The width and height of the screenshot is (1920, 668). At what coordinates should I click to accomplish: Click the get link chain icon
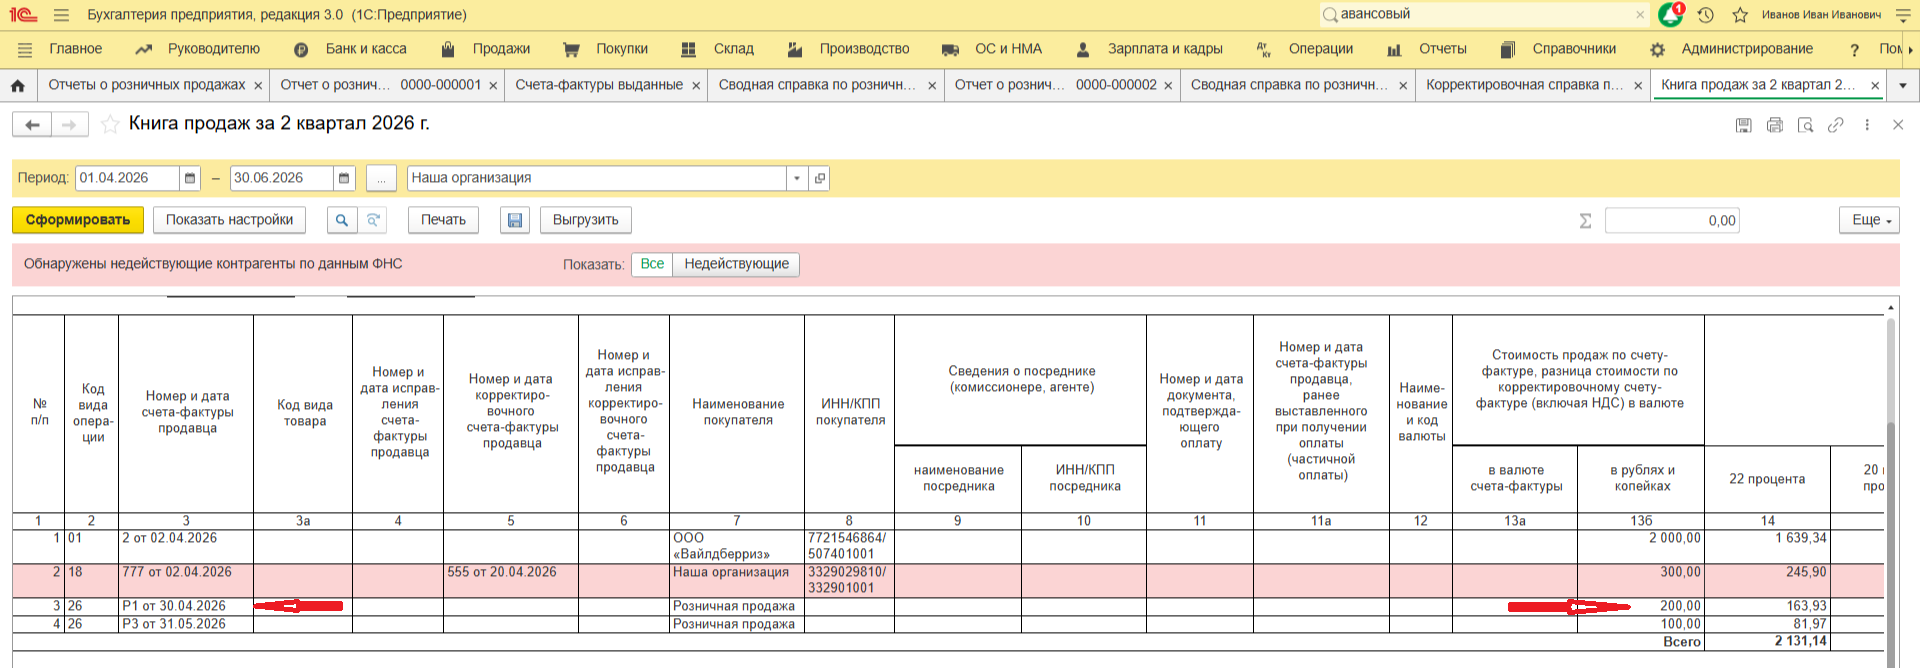pyautogui.click(x=1836, y=125)
